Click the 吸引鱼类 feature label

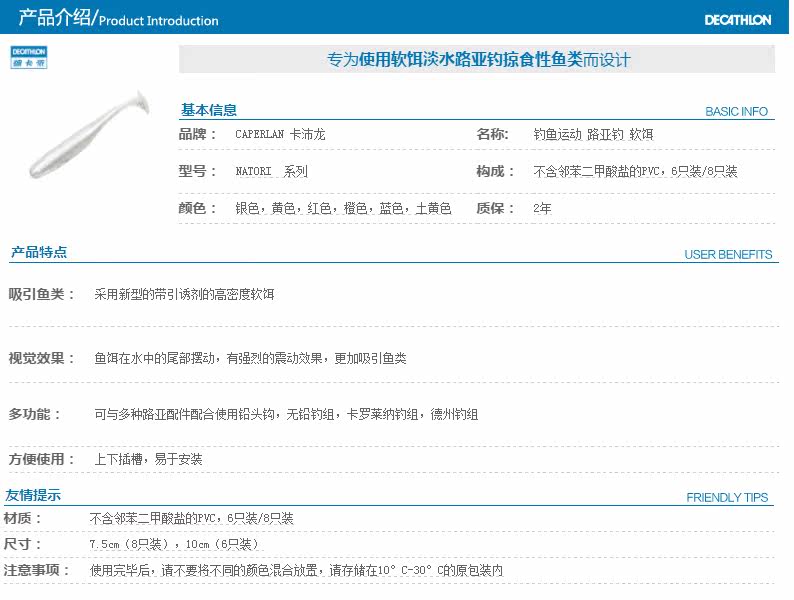pos(42,294)
